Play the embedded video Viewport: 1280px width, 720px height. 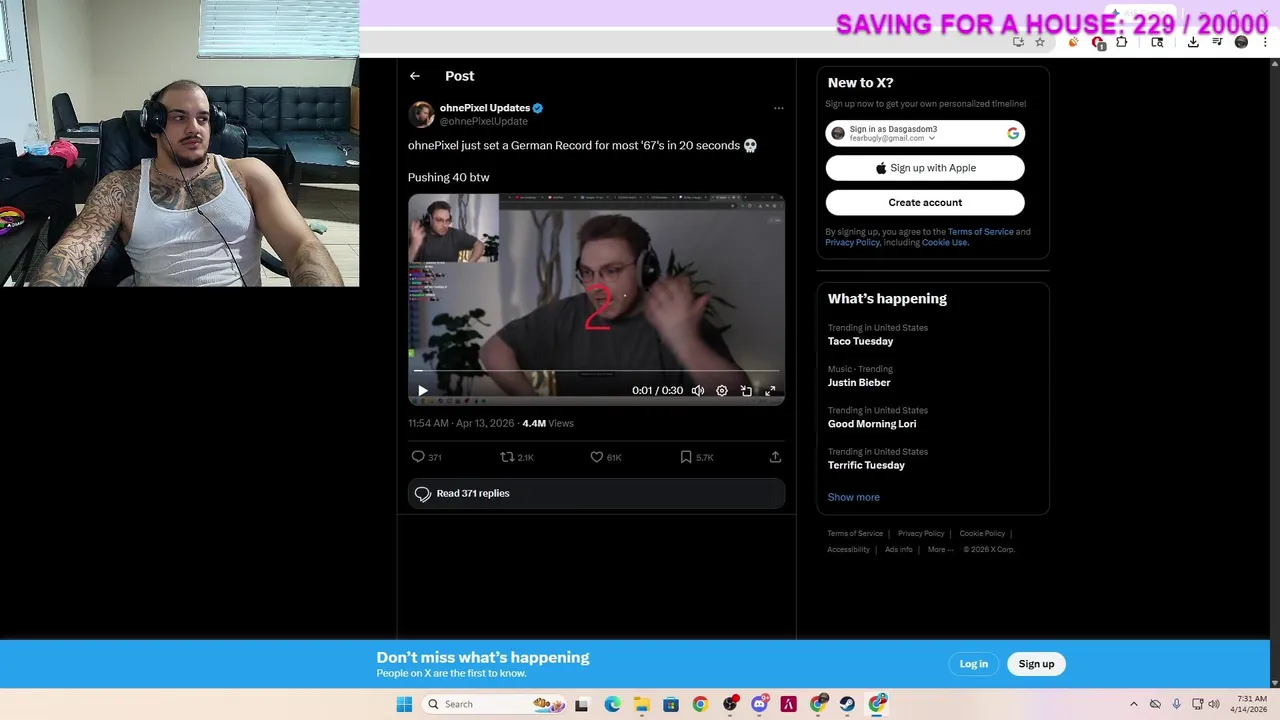[x=423, y=391]
